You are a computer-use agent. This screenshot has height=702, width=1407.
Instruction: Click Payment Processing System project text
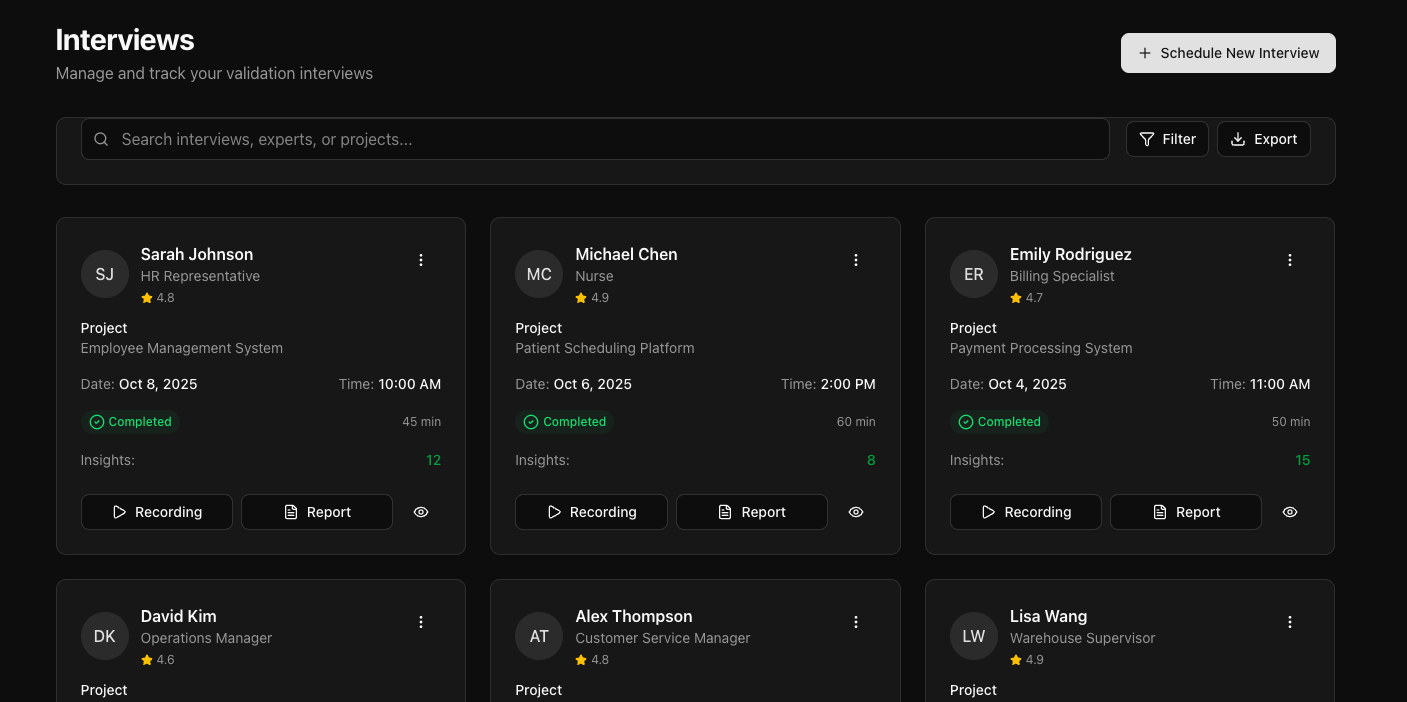click(x=1041, y=348)
